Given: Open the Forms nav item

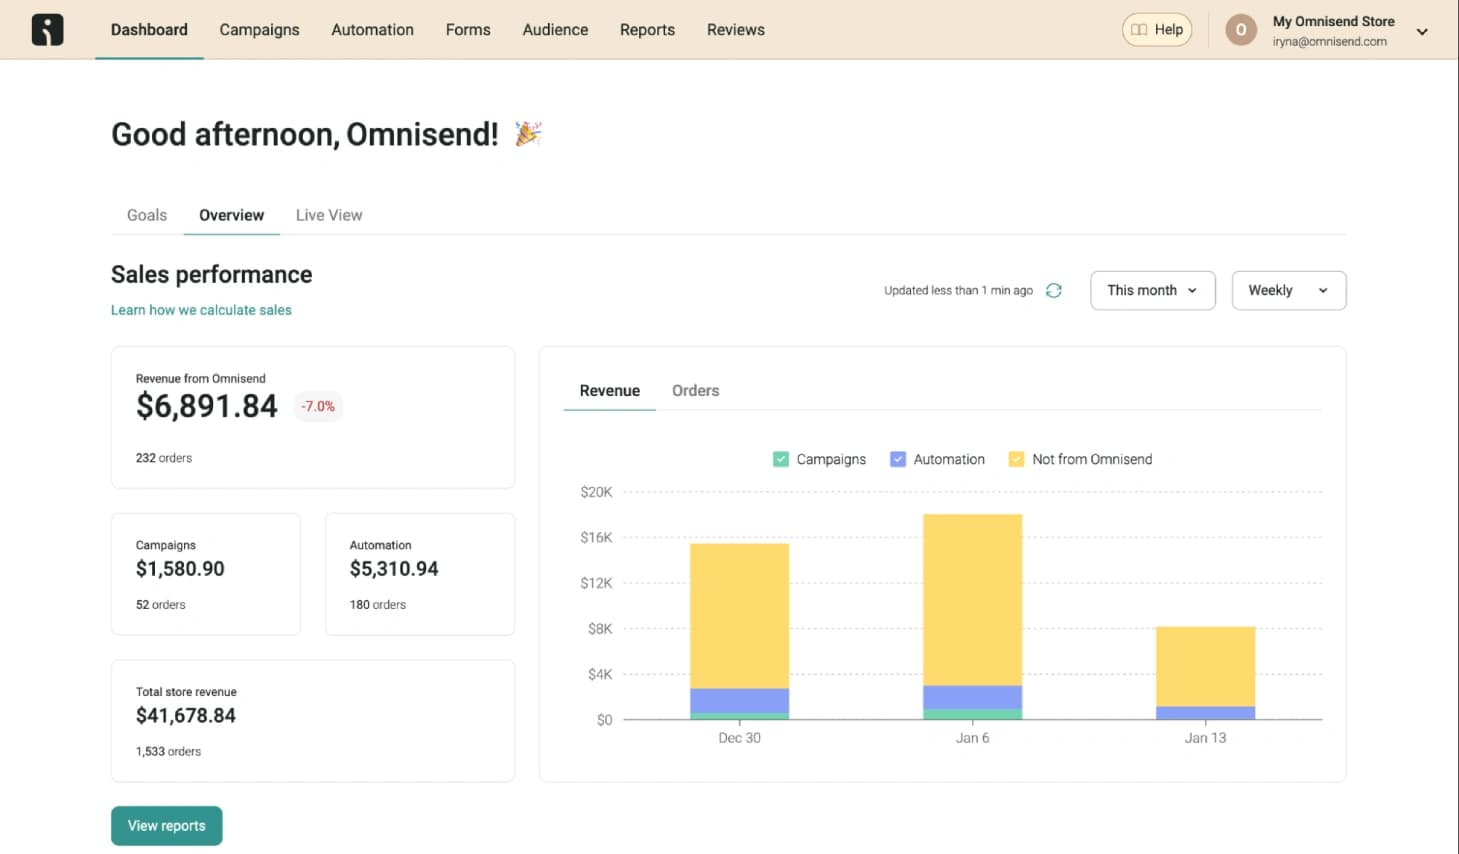Looking at the screenshot, I should click(468, 30).
